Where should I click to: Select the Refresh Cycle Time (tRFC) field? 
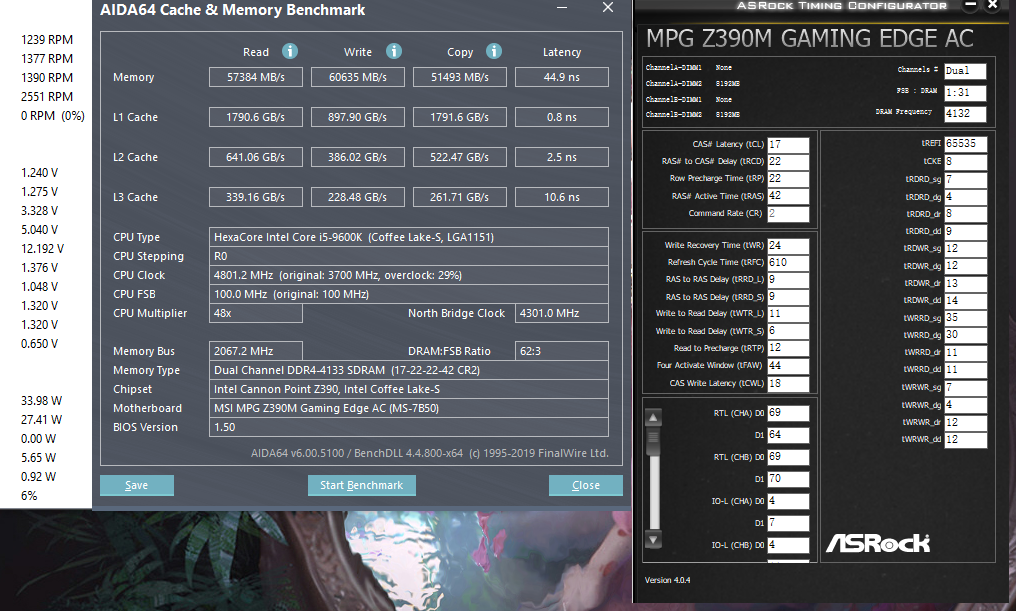tap(788, 262)
